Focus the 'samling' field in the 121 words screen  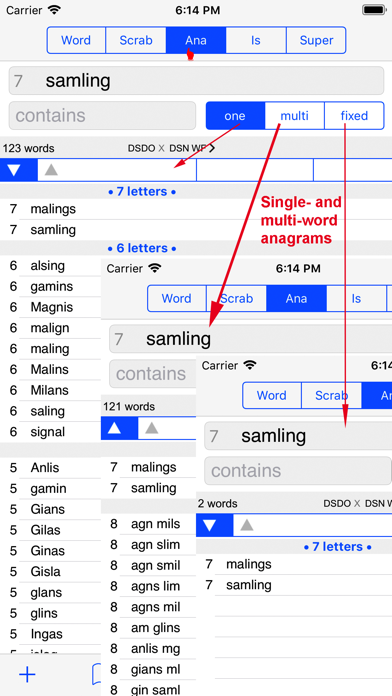pyautogui.click(x=250, y=339)
